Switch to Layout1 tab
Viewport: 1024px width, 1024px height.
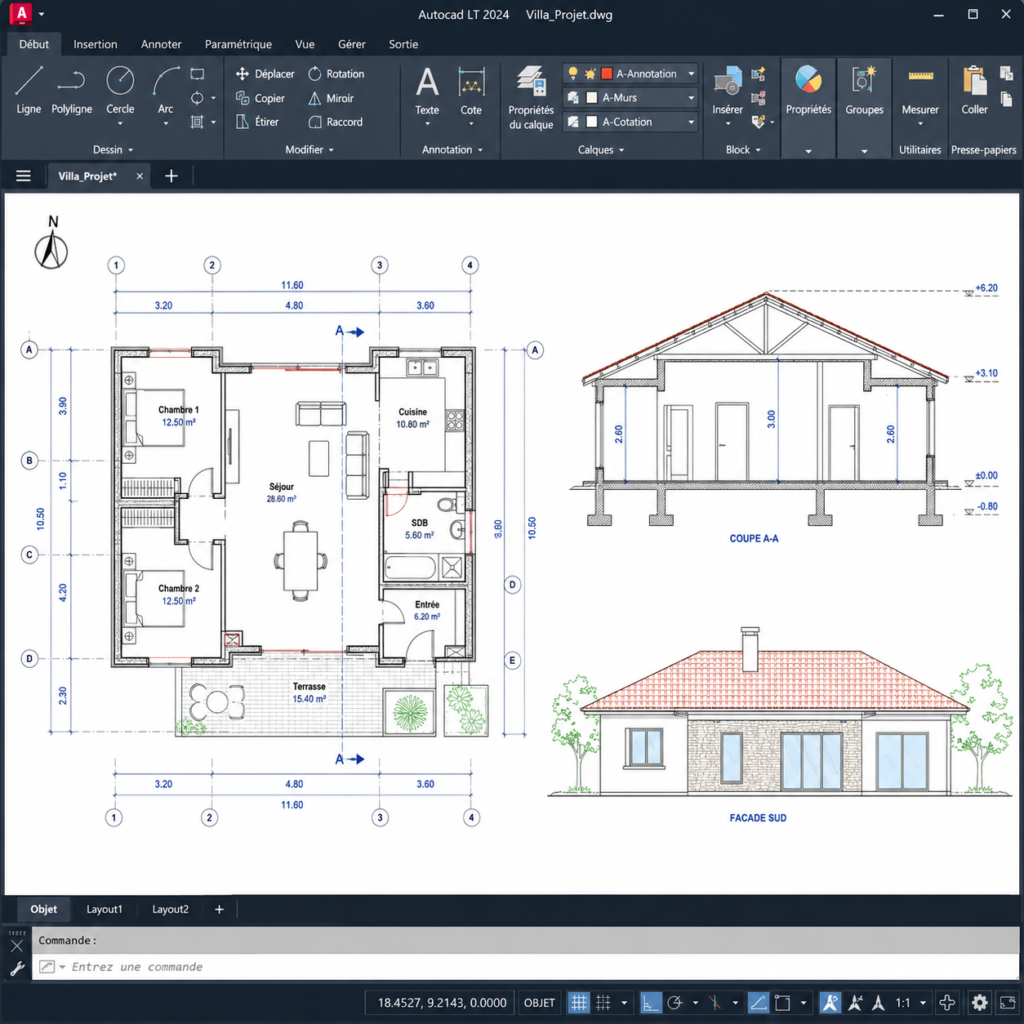click(x=104, y=909)
